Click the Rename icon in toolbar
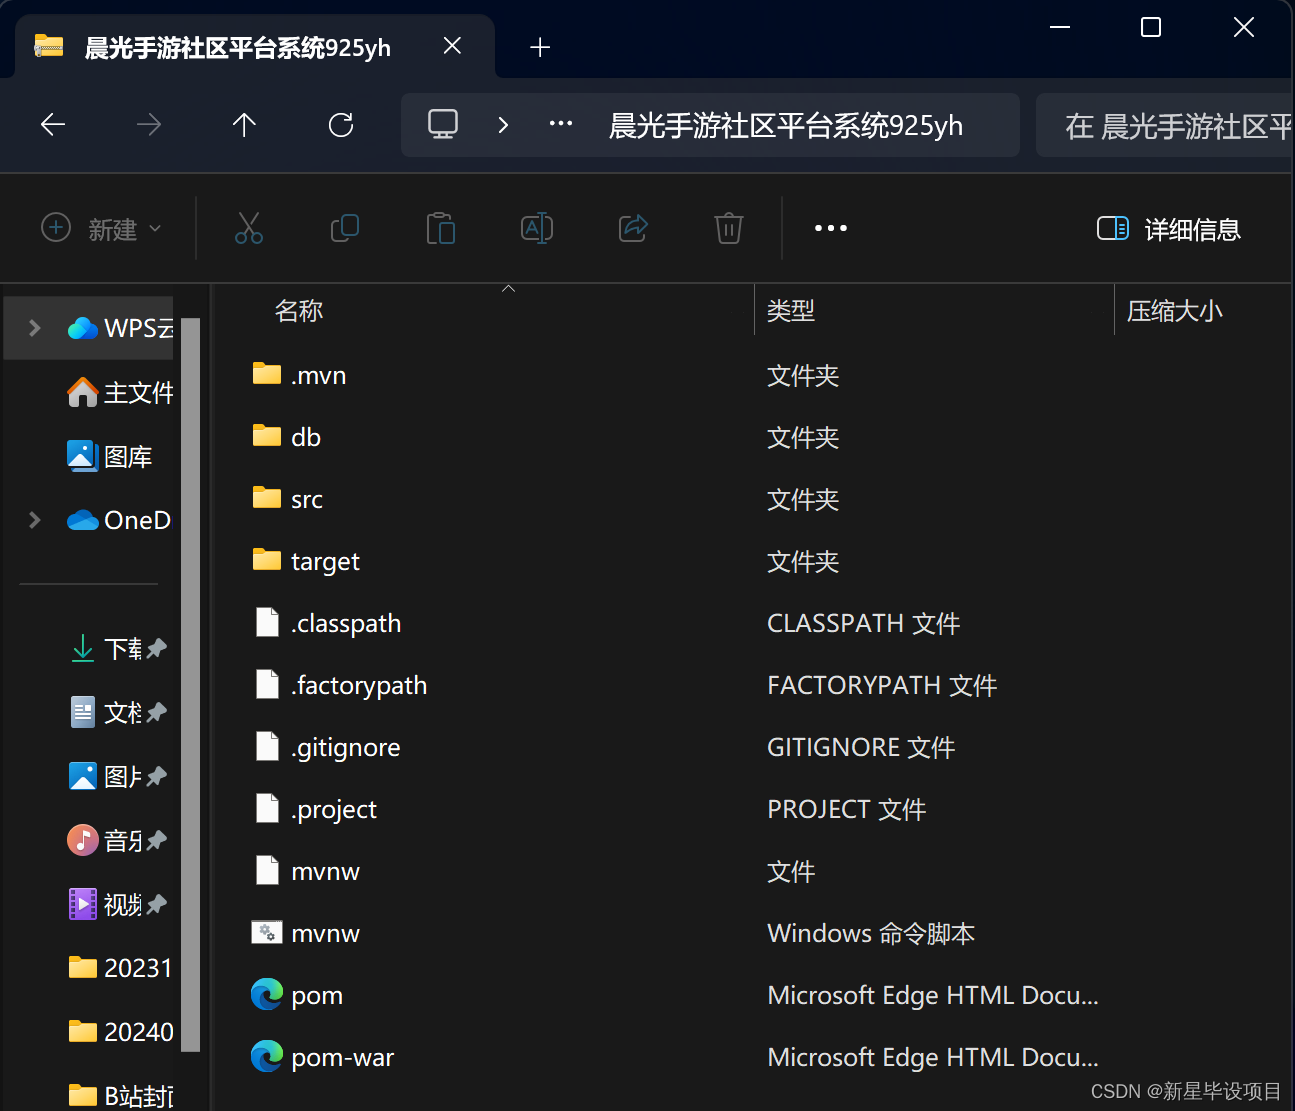Screen dimensions: 1295x1111 (537, 228)
